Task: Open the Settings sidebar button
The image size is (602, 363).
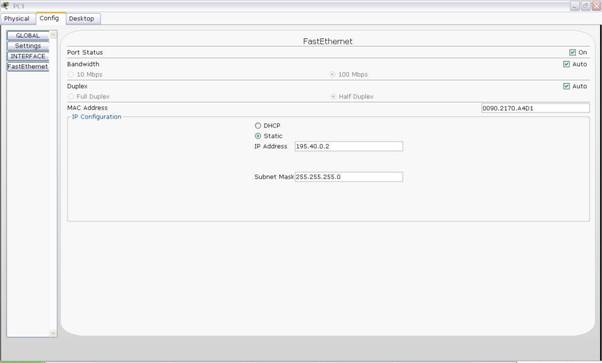Action: [x=28, y=46]
